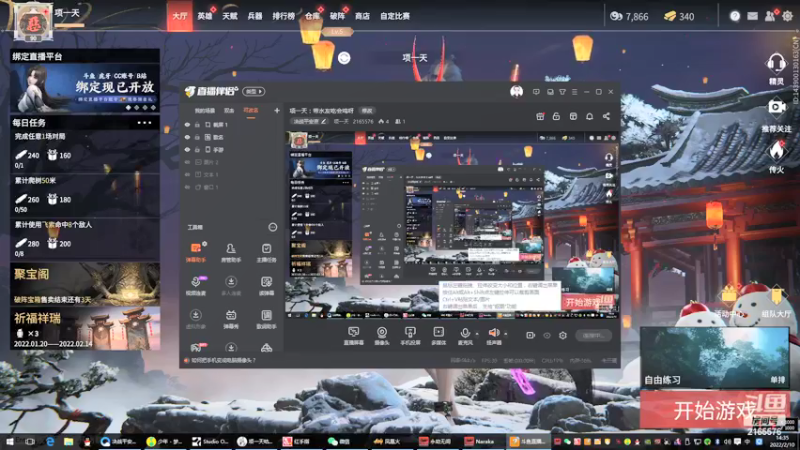The height and width of the screenshot is (450, 800).
Task: Edit the stream category tag with pencil
Action: pyautogui.click(x=309, y=121)
